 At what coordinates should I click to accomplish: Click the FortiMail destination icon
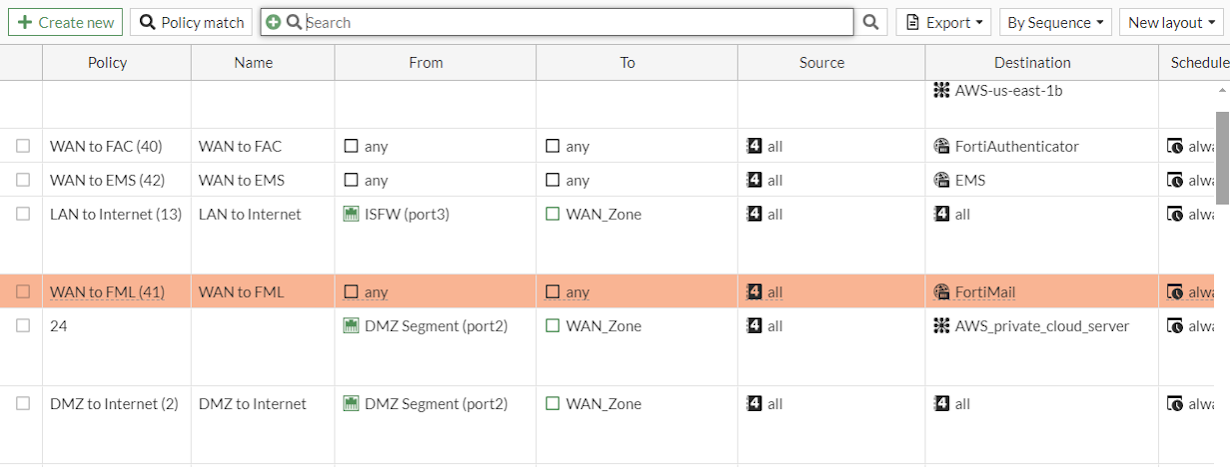[941, 292]
